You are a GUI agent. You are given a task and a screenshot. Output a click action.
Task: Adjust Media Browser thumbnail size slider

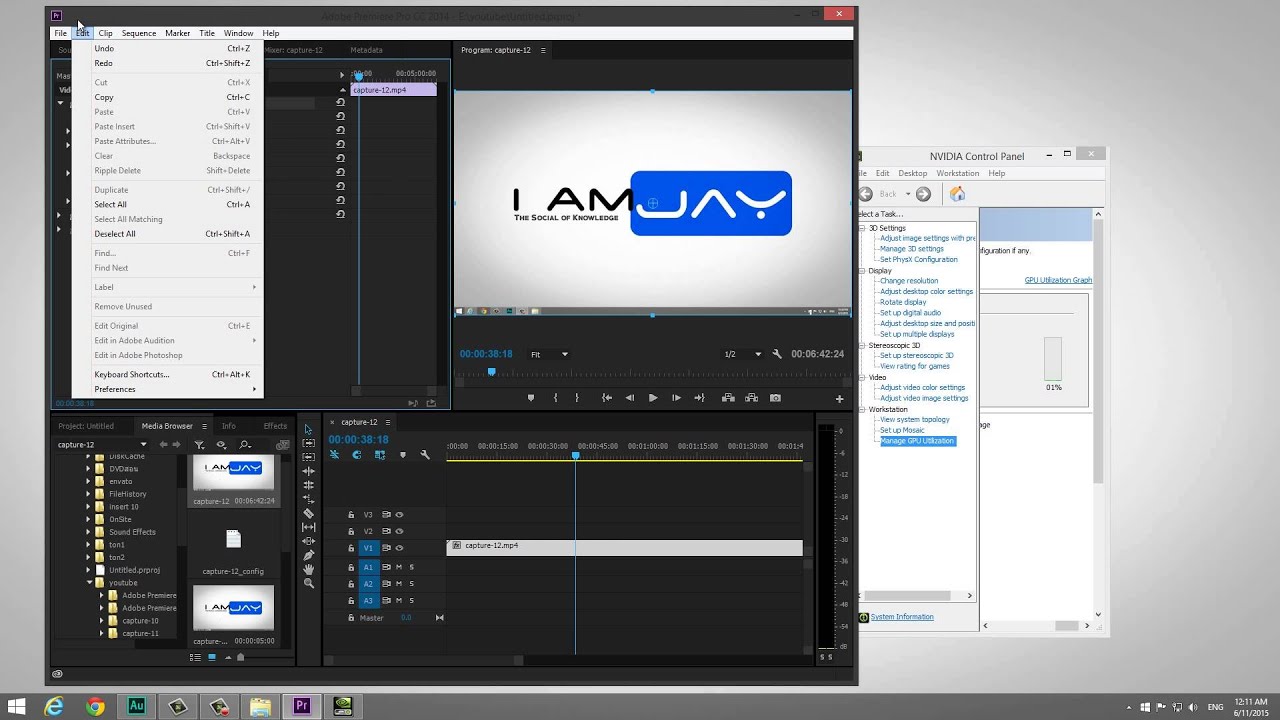click(x=240, y=657)
